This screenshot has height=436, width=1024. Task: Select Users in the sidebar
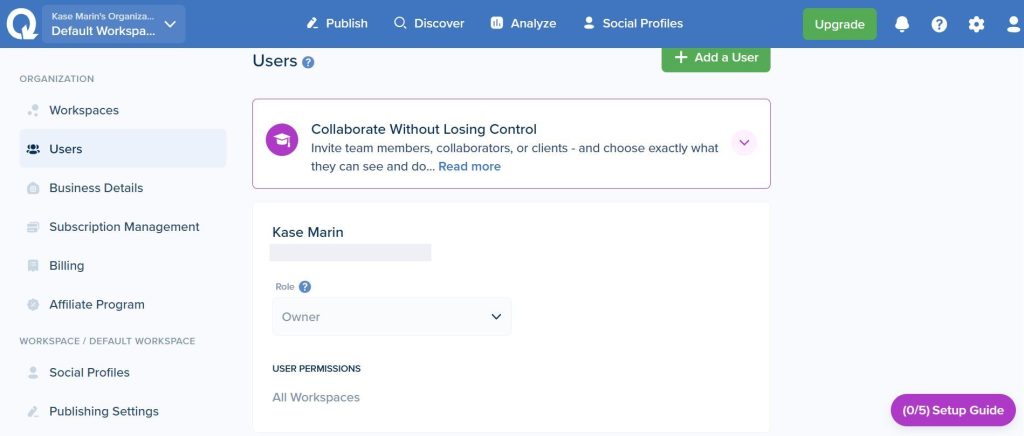click(123, 149)
